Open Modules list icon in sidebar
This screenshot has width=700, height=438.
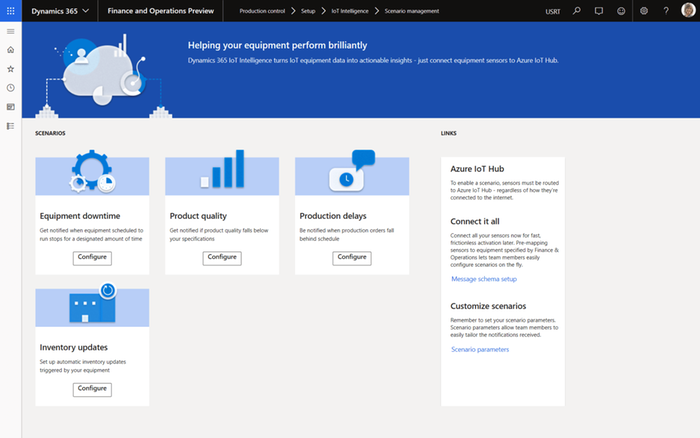click(10, 126)
